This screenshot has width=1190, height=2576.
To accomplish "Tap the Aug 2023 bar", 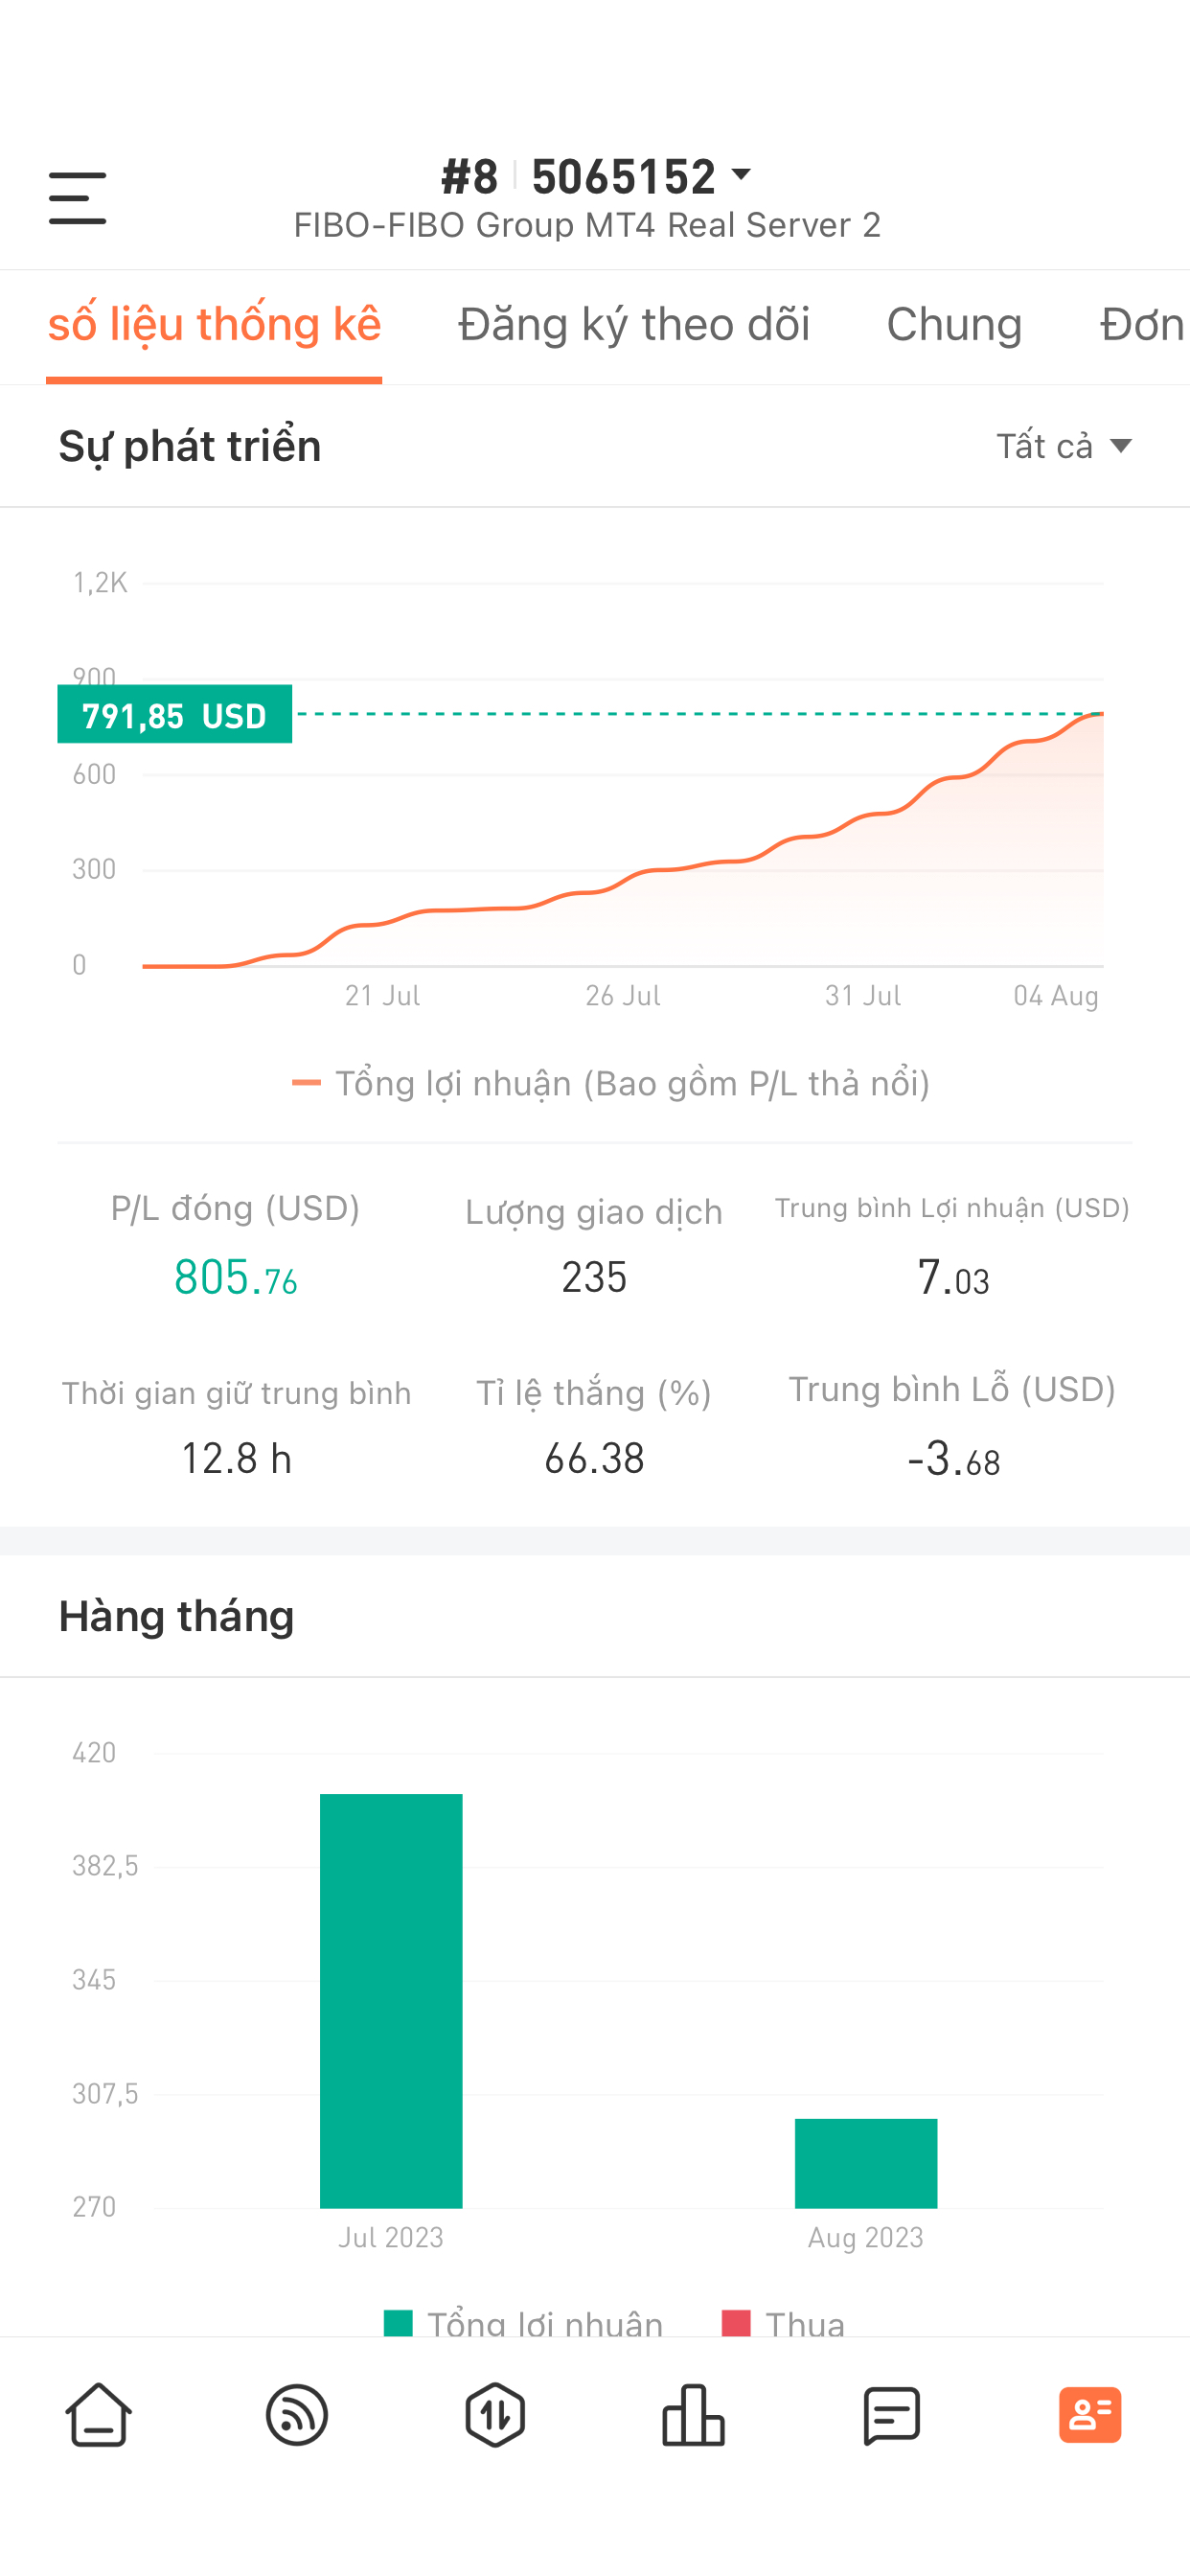I will (x=866, y=2163).
